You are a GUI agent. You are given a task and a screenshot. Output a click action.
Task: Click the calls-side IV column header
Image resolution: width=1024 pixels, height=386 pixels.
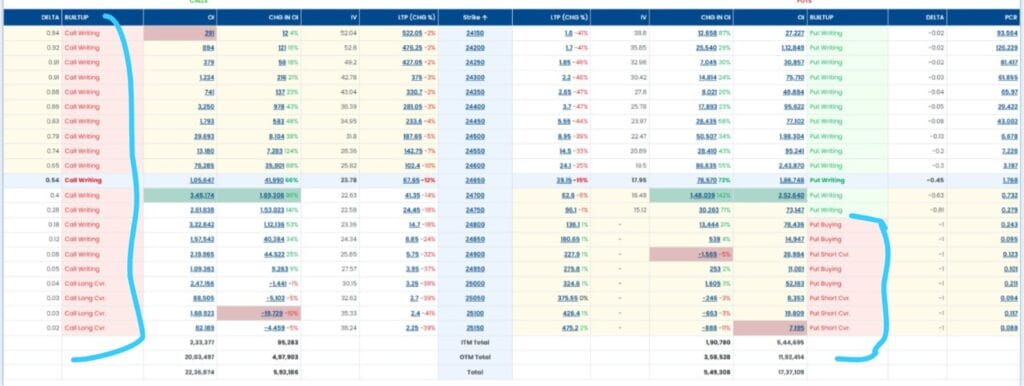tap(353, 18)
